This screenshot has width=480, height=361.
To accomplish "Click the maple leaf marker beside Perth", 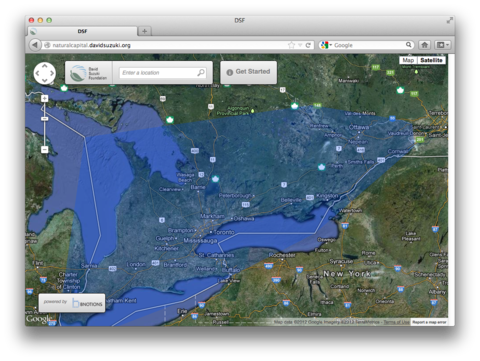I will (x=322, y=167).
